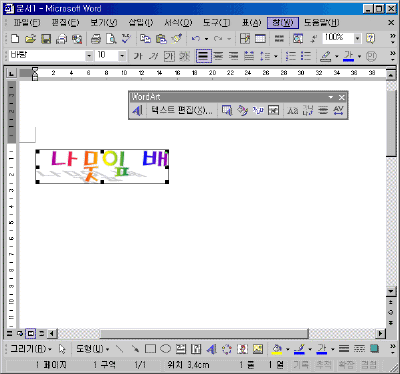Choose the WordArt Shape icon
400x374 pixels.
(x=258, y=110)
